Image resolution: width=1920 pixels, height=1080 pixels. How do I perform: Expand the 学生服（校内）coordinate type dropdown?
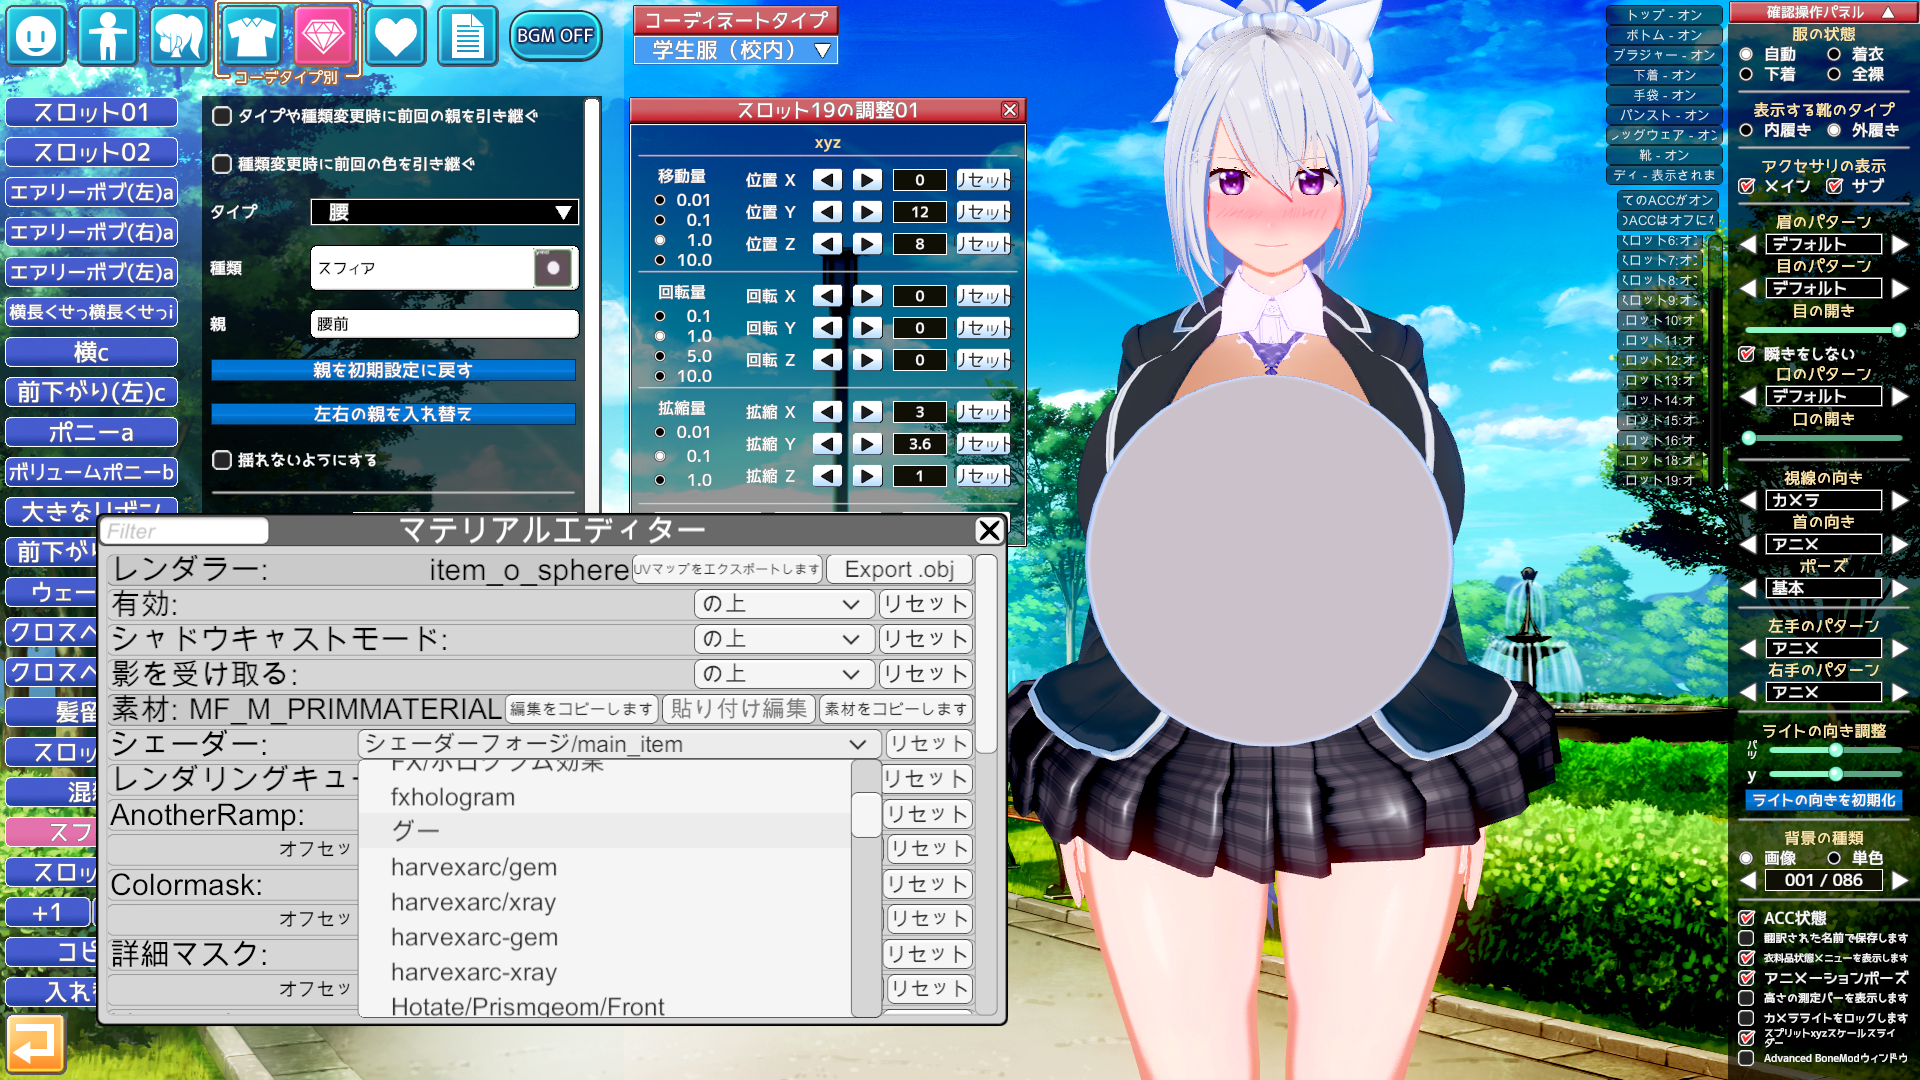click(736, 51)
